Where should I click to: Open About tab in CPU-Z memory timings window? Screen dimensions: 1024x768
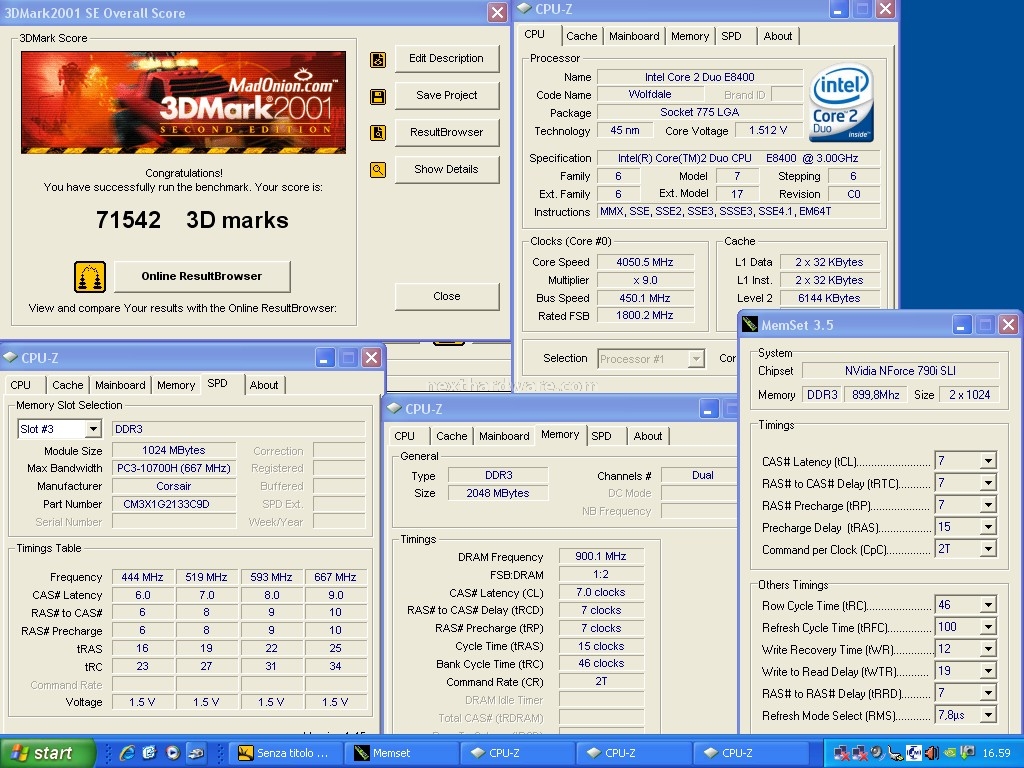click(648, 436)
